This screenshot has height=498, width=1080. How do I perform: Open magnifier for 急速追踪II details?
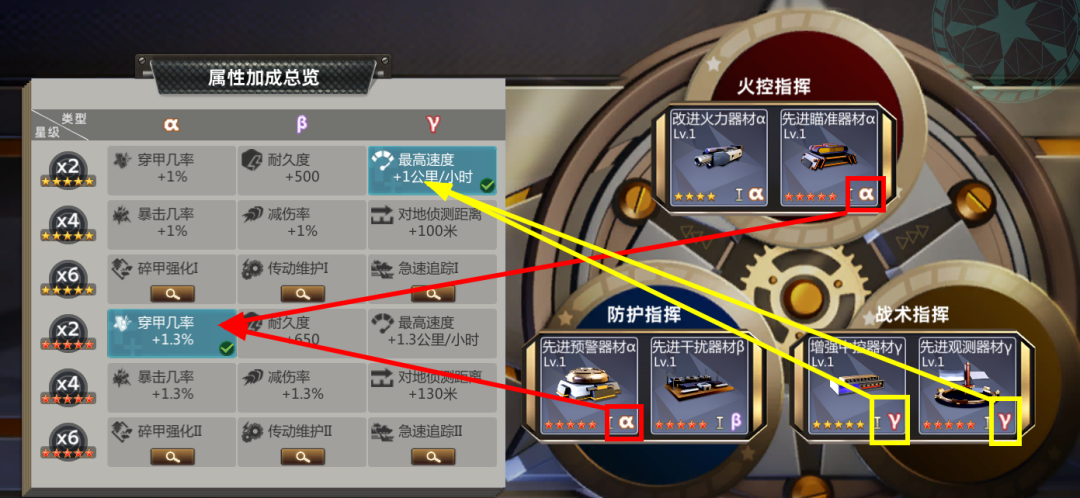pos(433,456)
